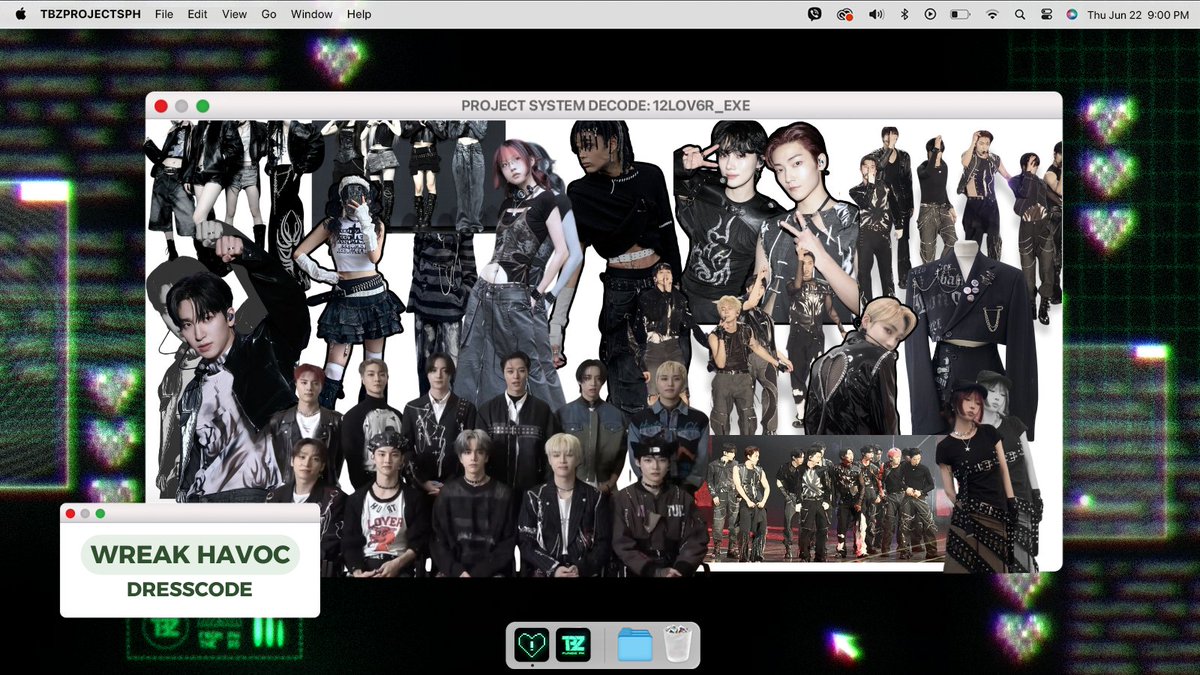1200x675 pixels.
Task: Close the PROJECT SYSTEM DECODE window
Action: point(161,106)
